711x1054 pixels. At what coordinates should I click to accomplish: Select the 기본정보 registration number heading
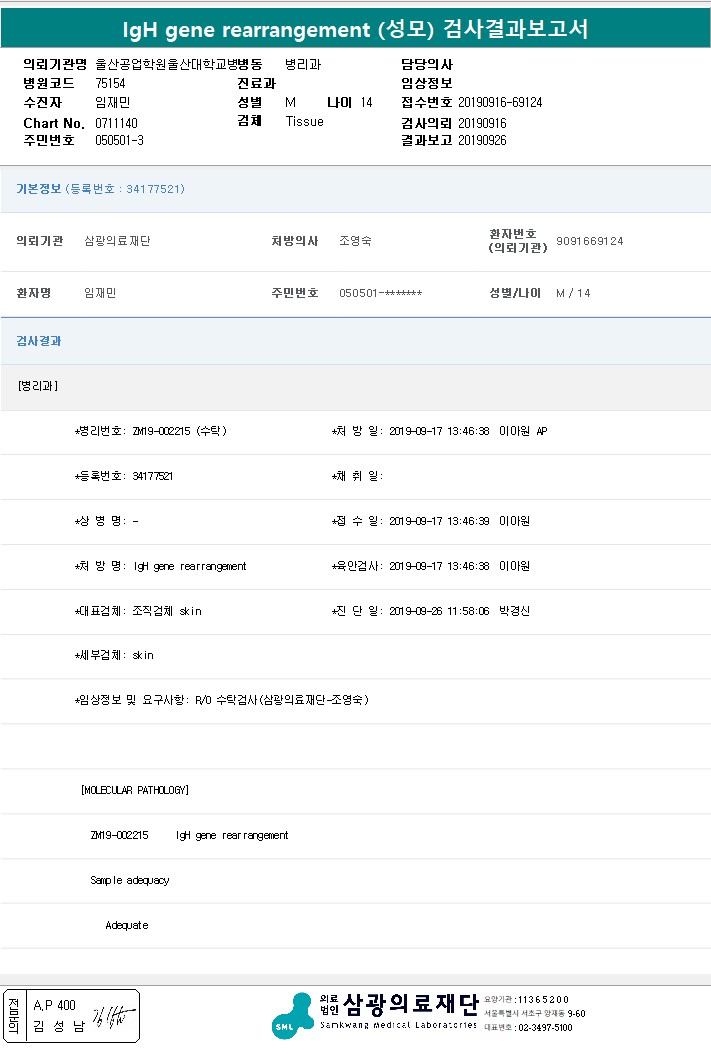100,189
